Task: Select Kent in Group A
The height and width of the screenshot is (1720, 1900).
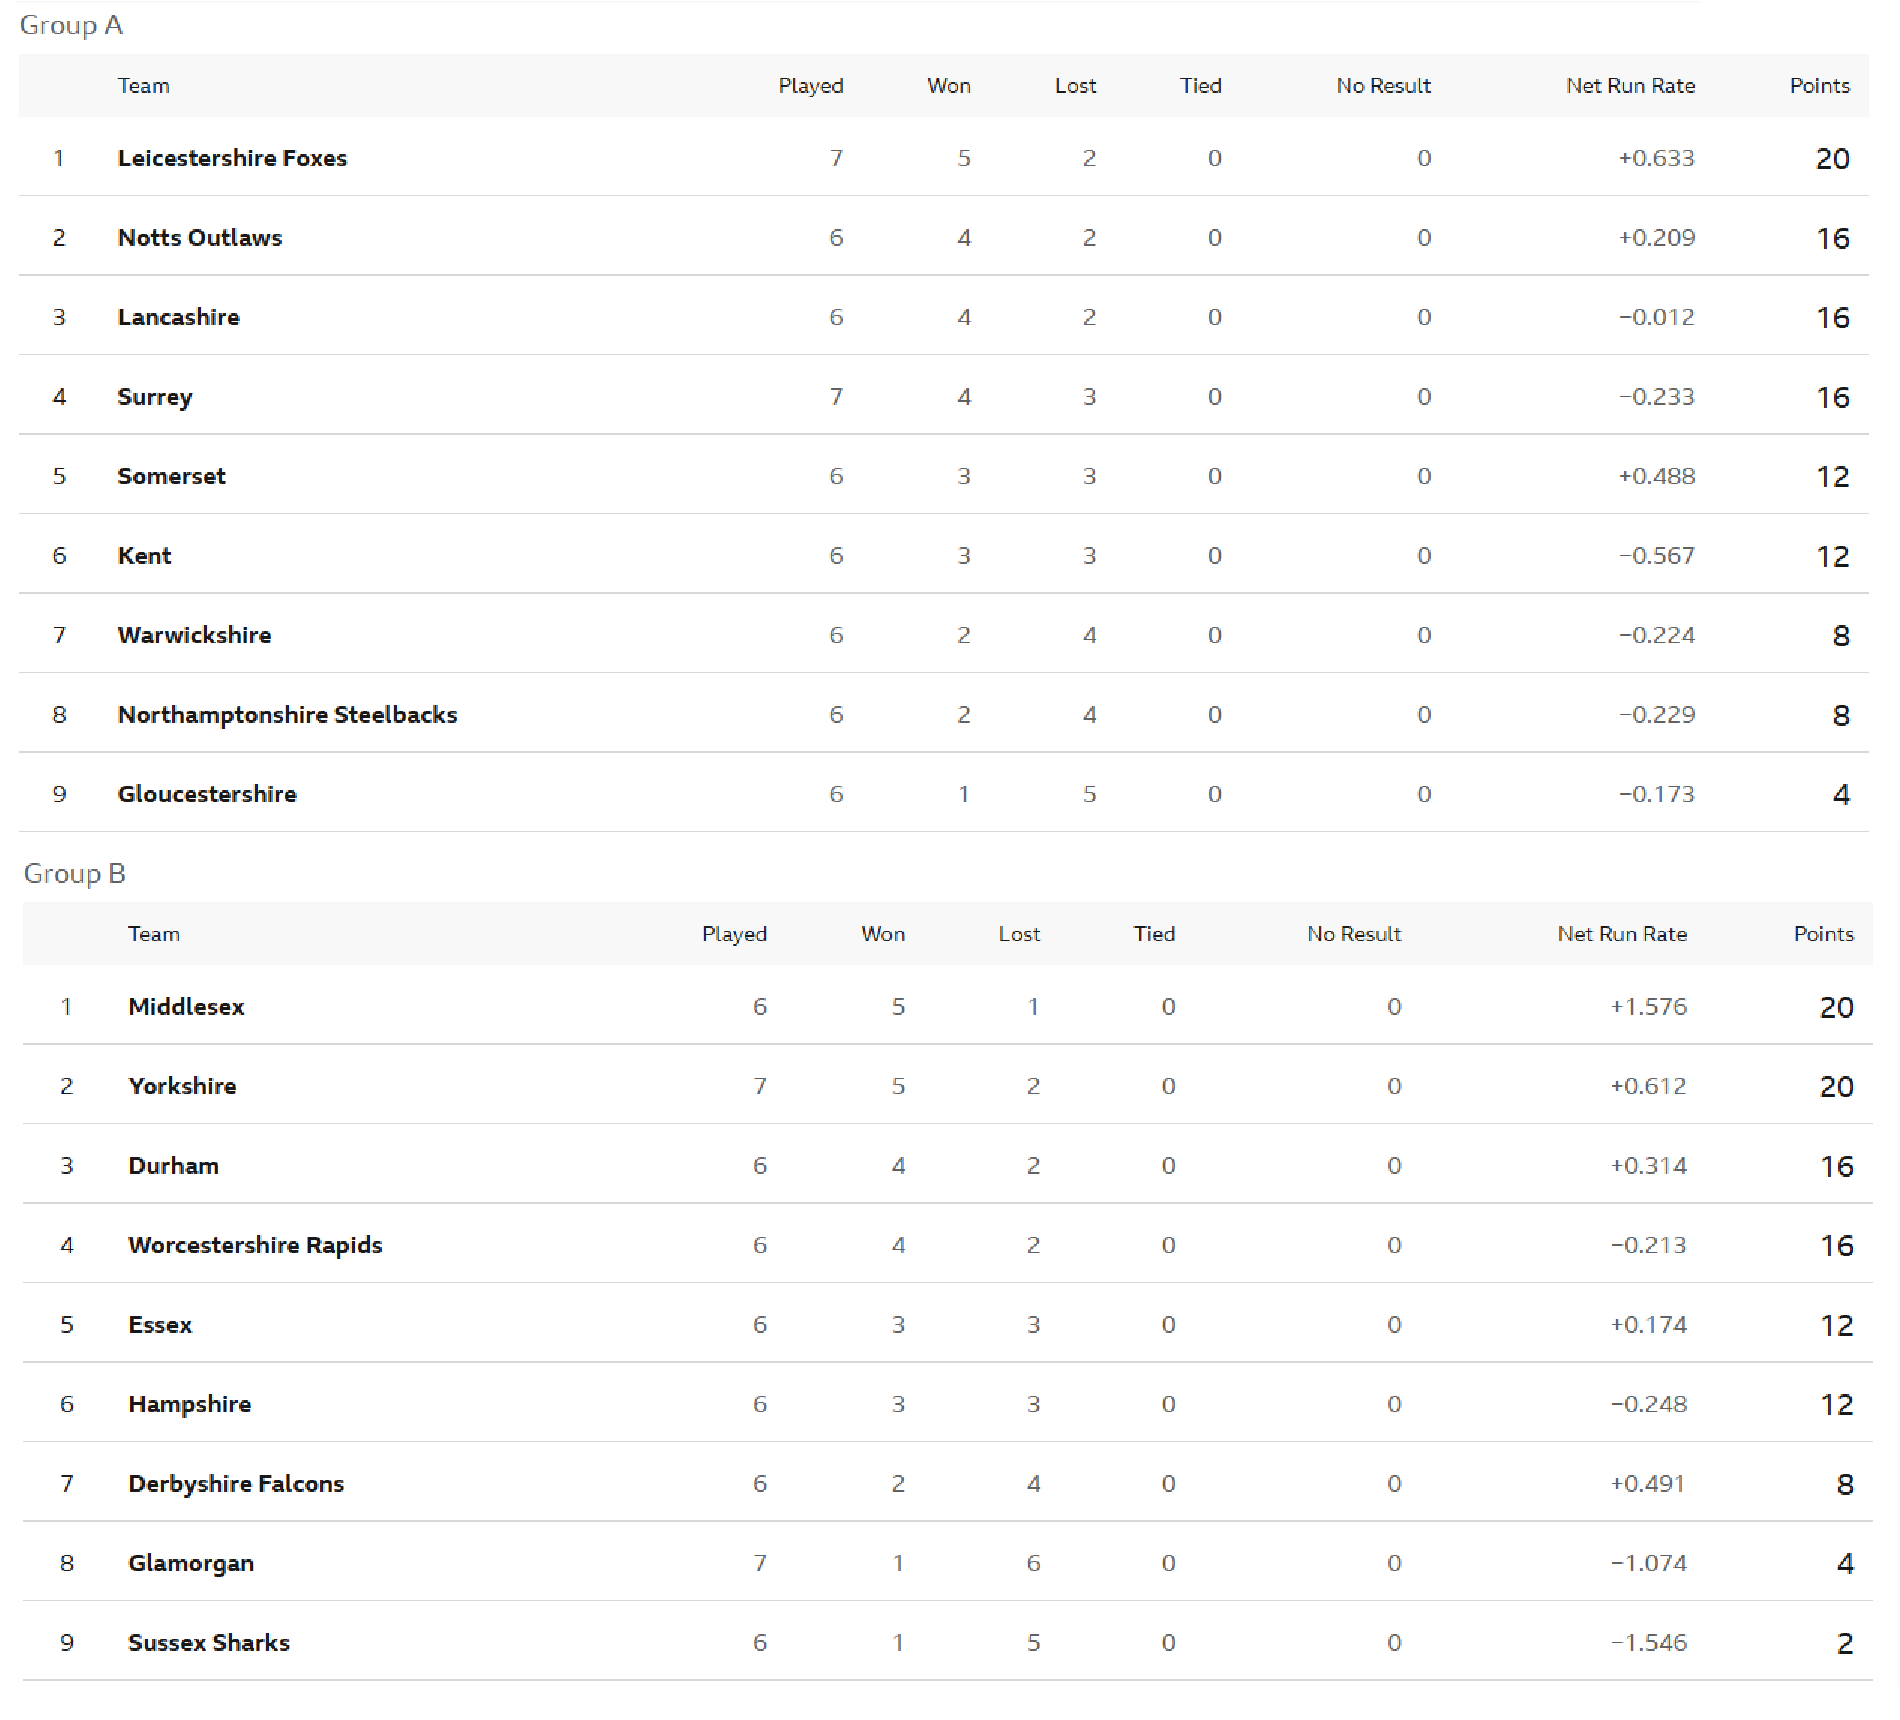Action: coord(144,556)
